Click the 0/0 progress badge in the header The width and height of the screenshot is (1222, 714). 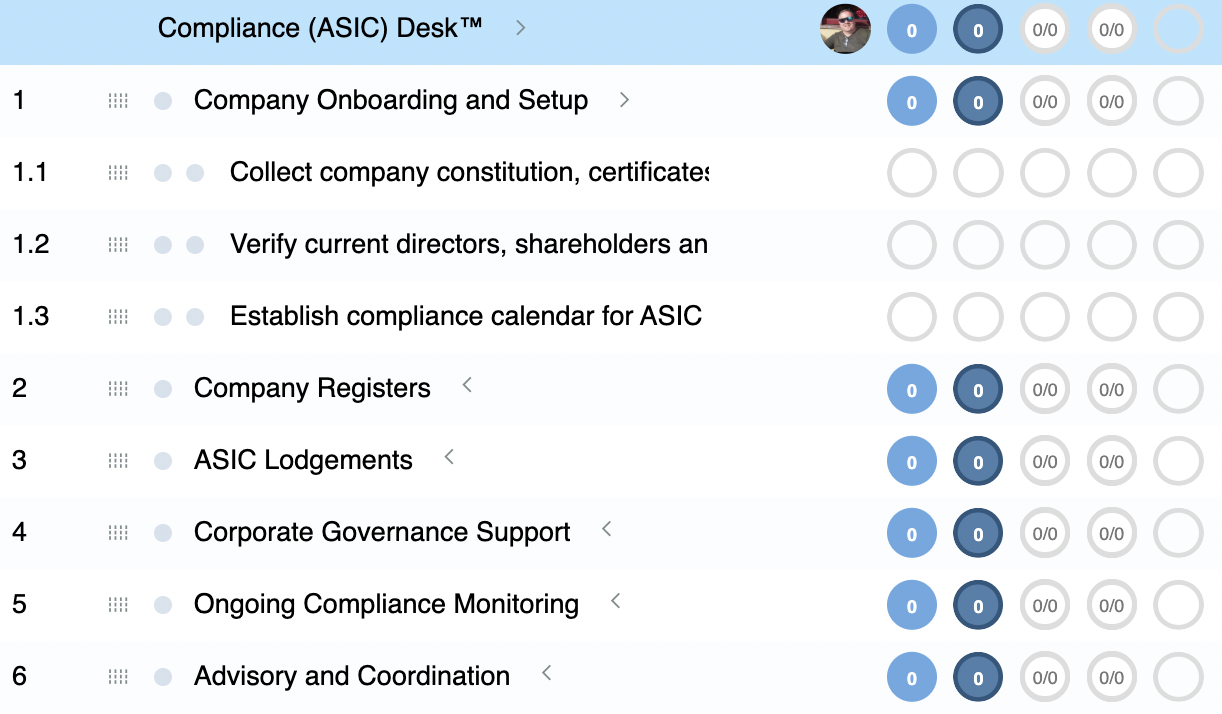point(1044,29)
